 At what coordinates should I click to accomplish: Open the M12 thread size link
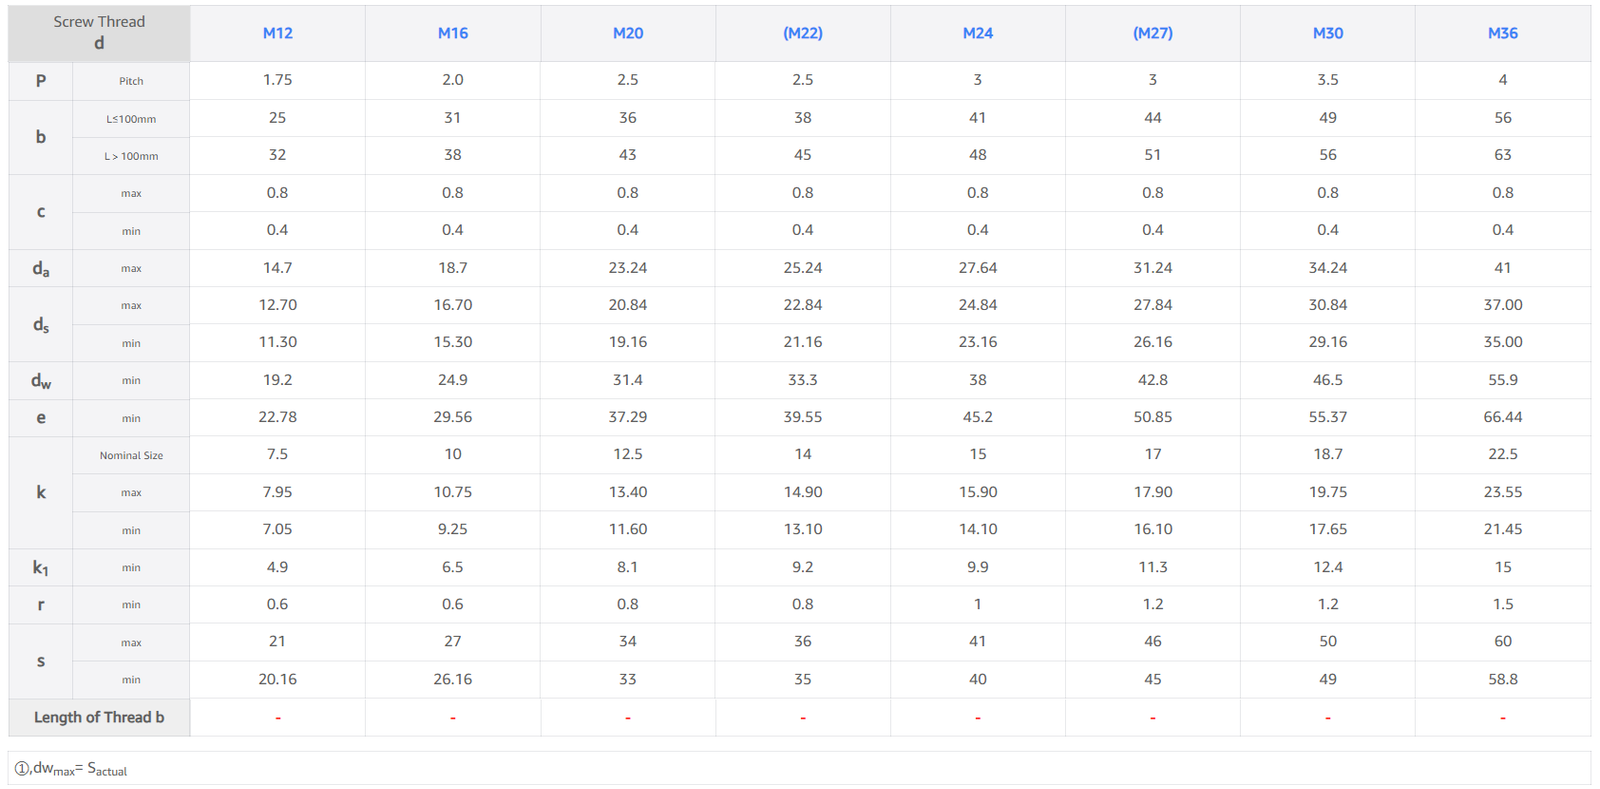coord(277,33)
